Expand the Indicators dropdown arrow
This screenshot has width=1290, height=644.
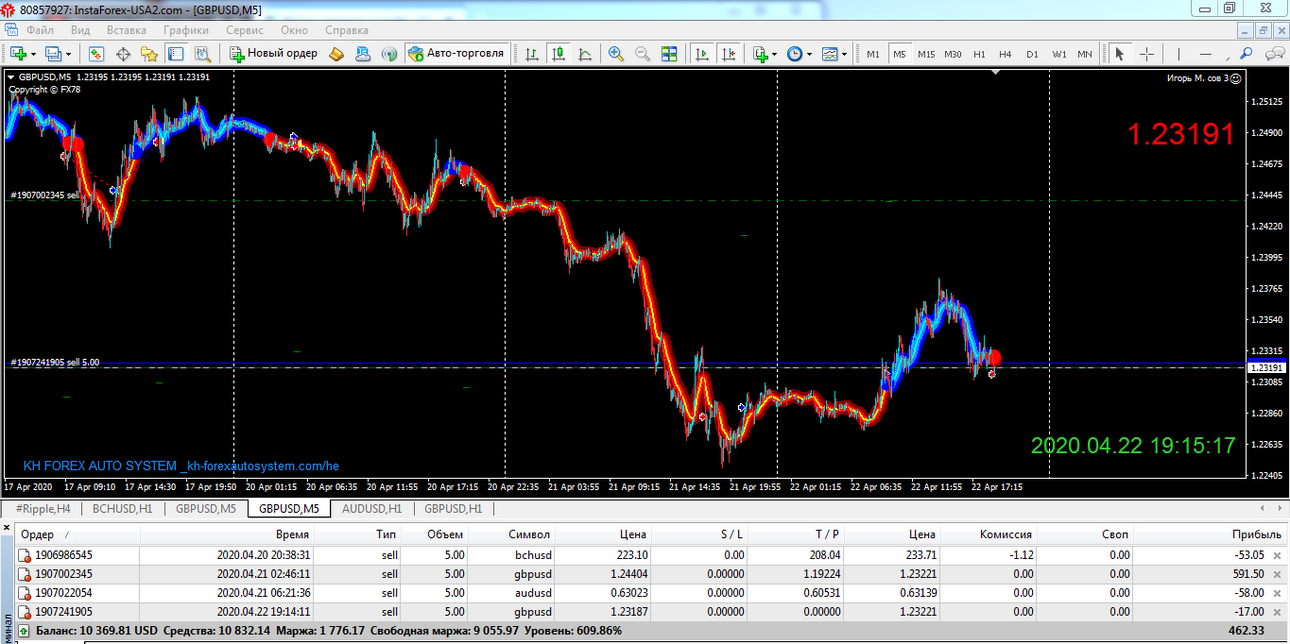click(776, 54)
